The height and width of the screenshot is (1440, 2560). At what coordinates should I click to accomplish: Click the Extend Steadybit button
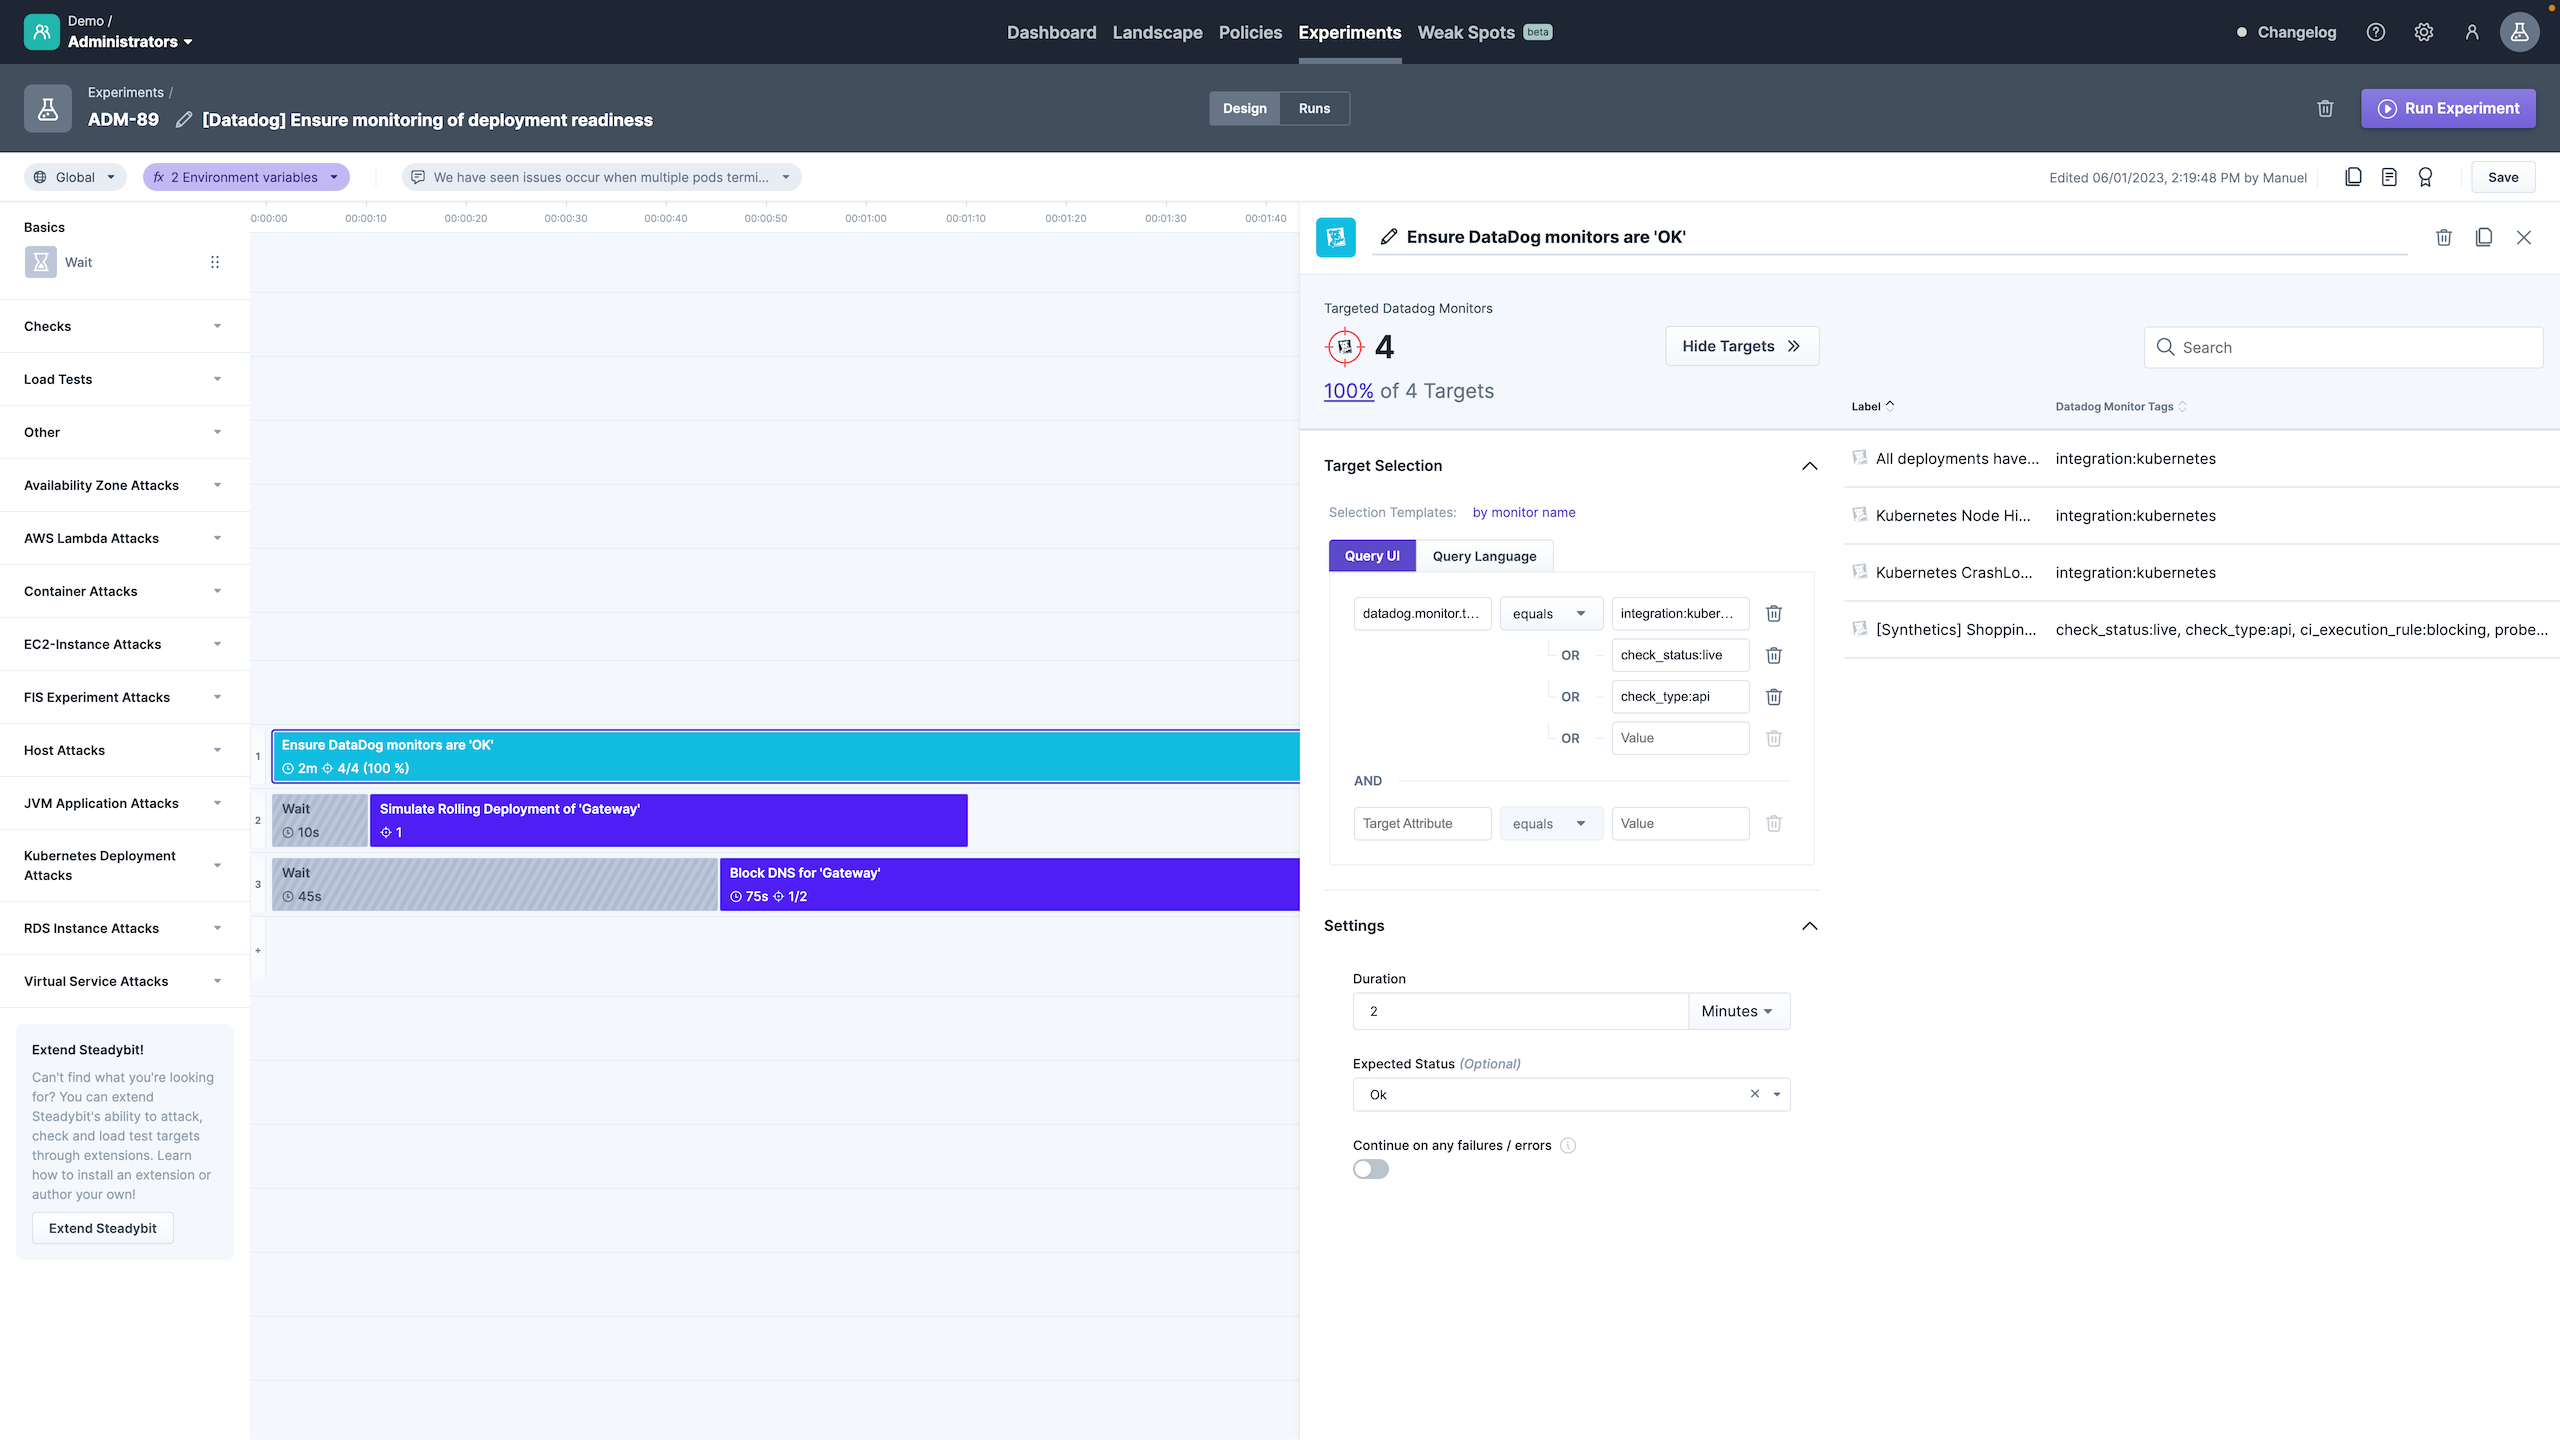[x=103, y=1228]
